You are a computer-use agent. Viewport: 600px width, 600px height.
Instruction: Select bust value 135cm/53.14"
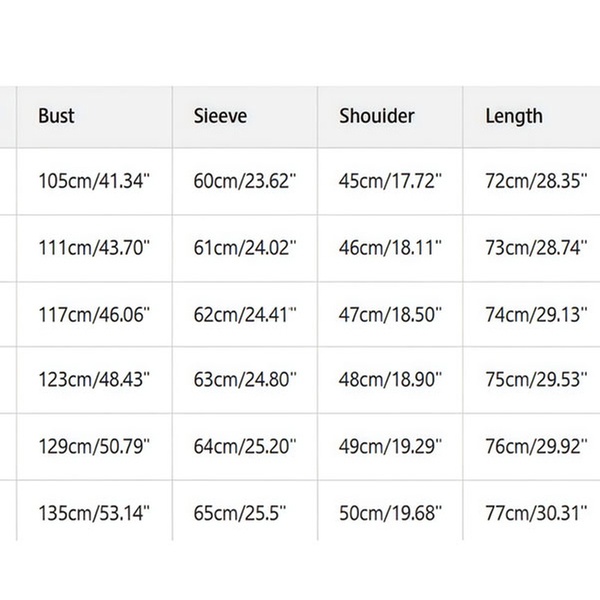coord(94,514)
